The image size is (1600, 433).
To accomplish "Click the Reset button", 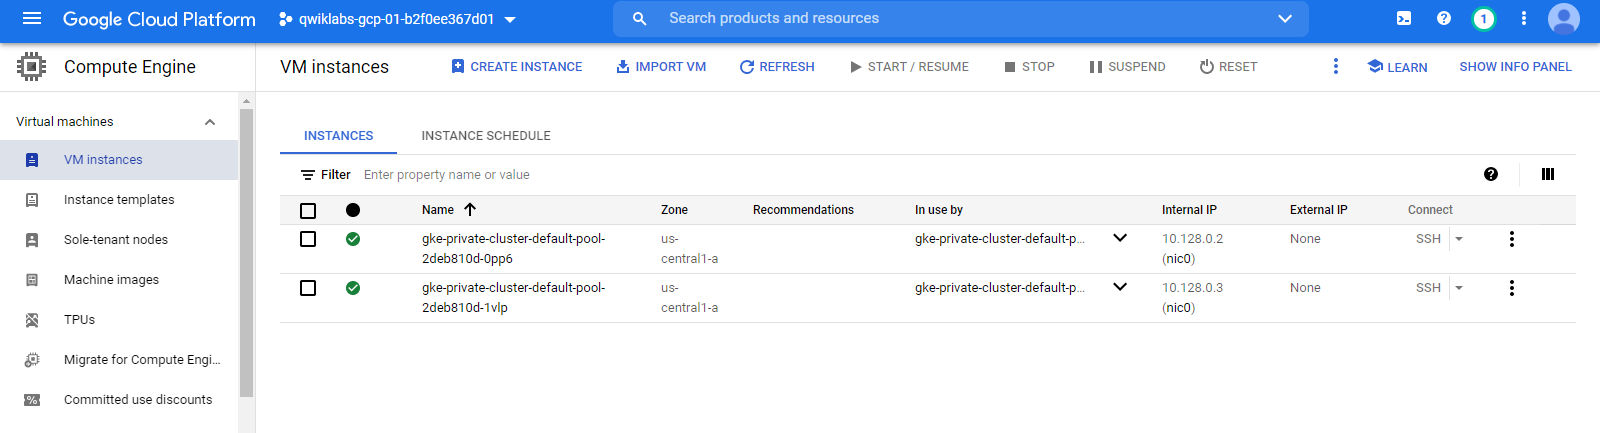I will pos(1228,67).
